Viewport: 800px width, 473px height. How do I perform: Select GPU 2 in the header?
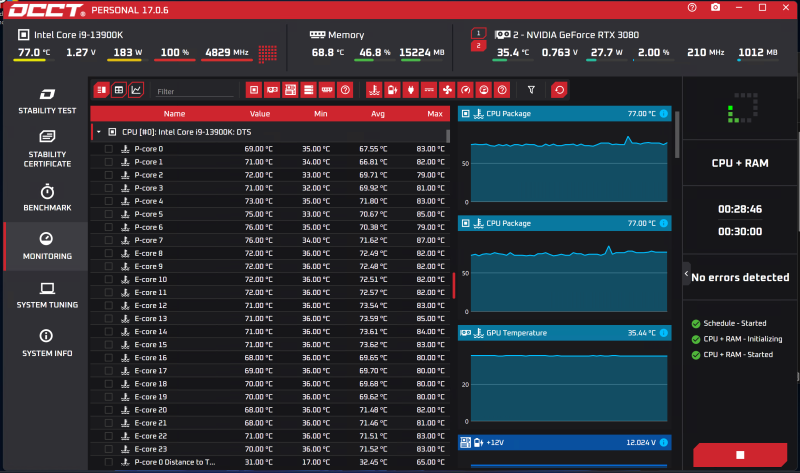point(478,46)
